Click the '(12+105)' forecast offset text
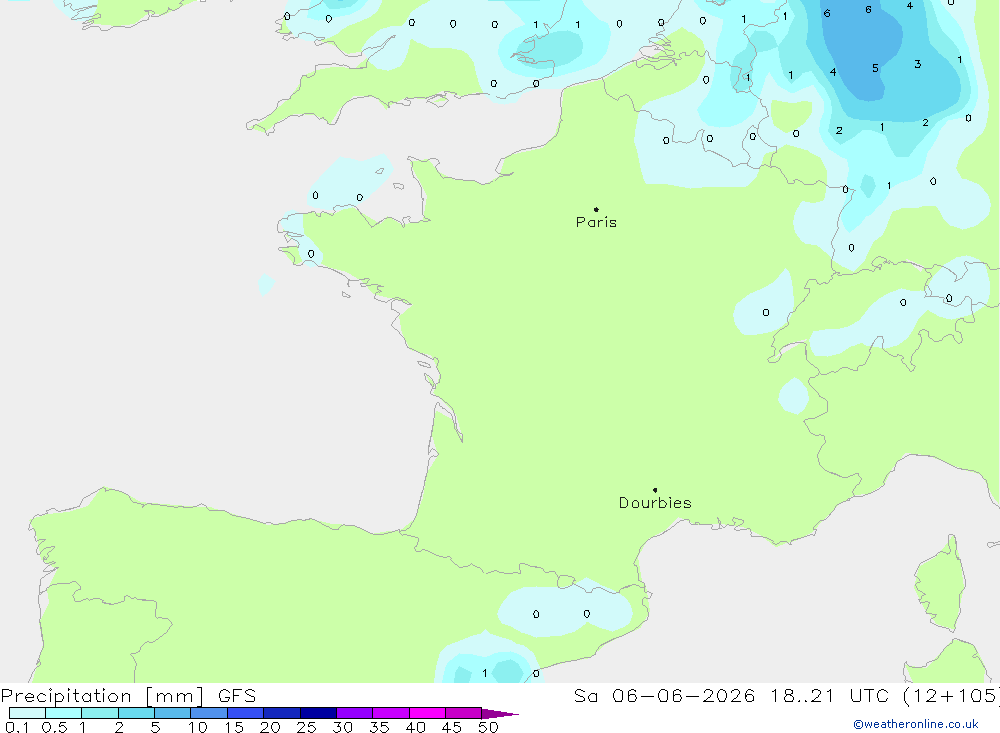The height and width of the screenshot is (733, 1000). tap(952, 696)
